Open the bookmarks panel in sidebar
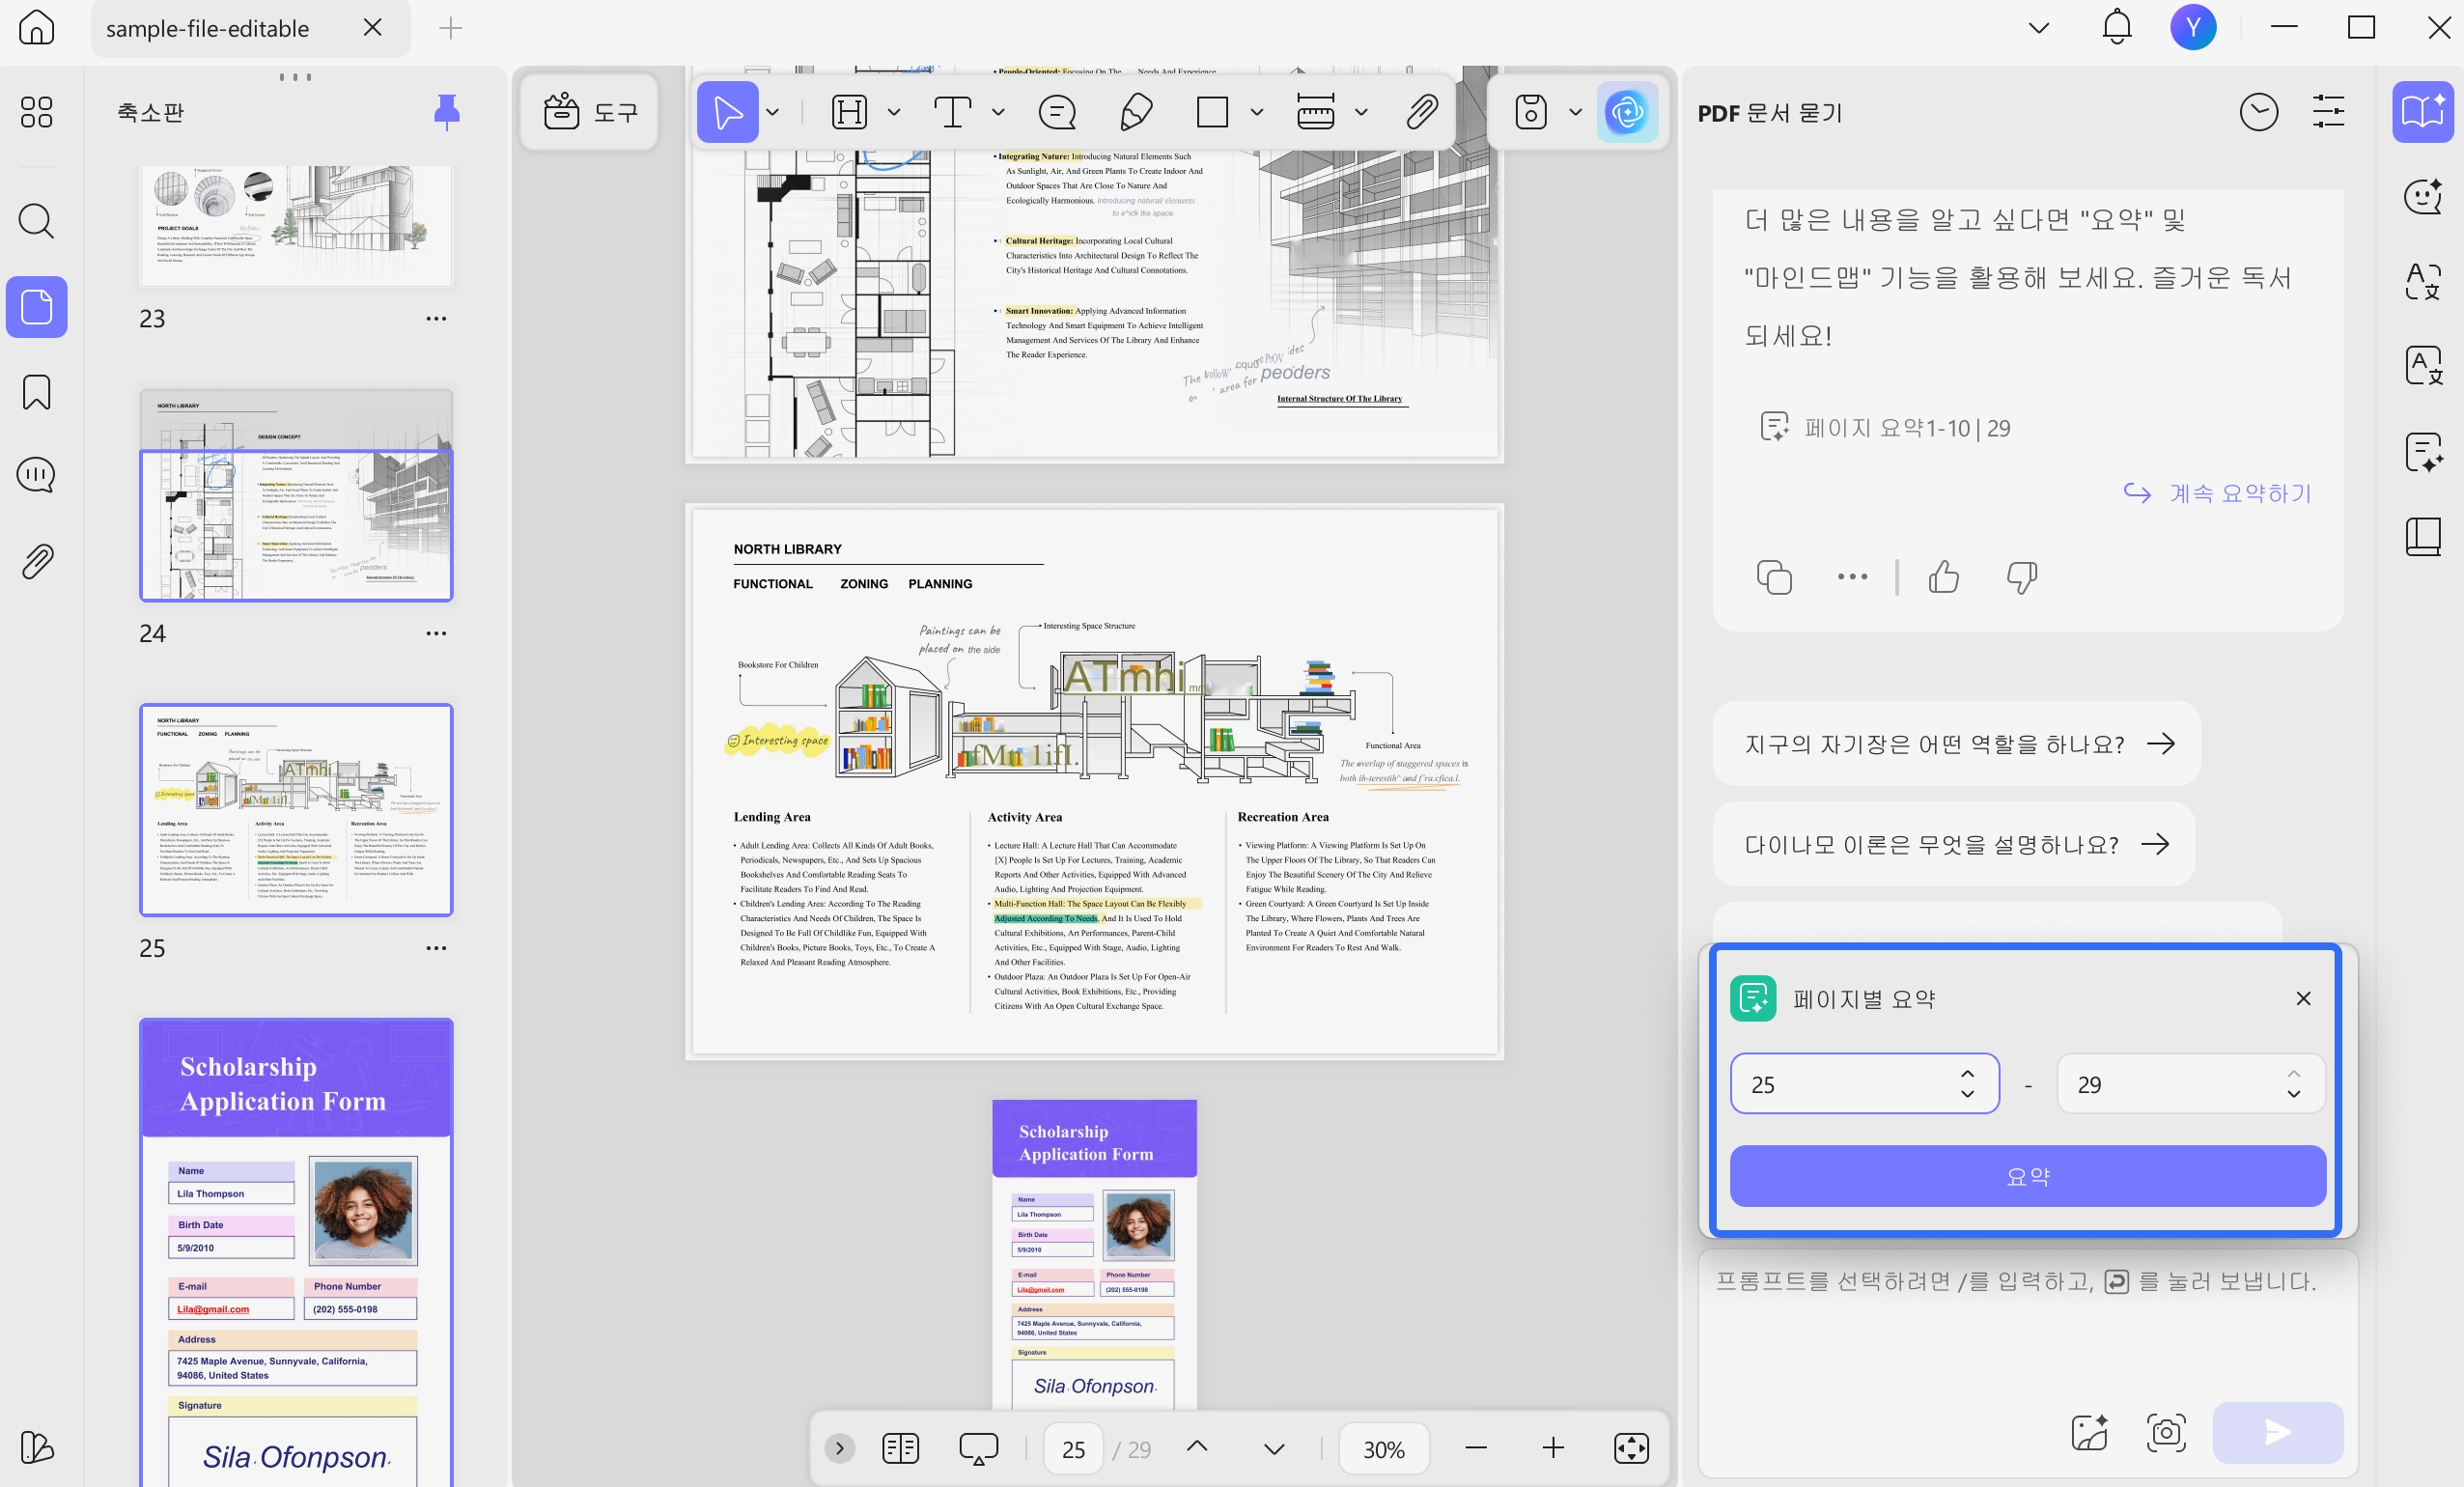The width and height of the screenshot is (2464, 1487). 37,392
